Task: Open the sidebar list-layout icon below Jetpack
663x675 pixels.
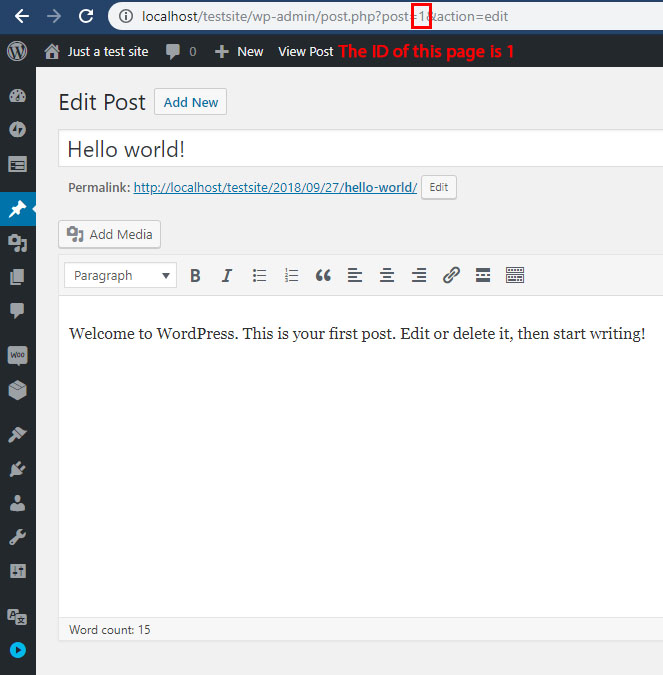Action: pos(18,164)
